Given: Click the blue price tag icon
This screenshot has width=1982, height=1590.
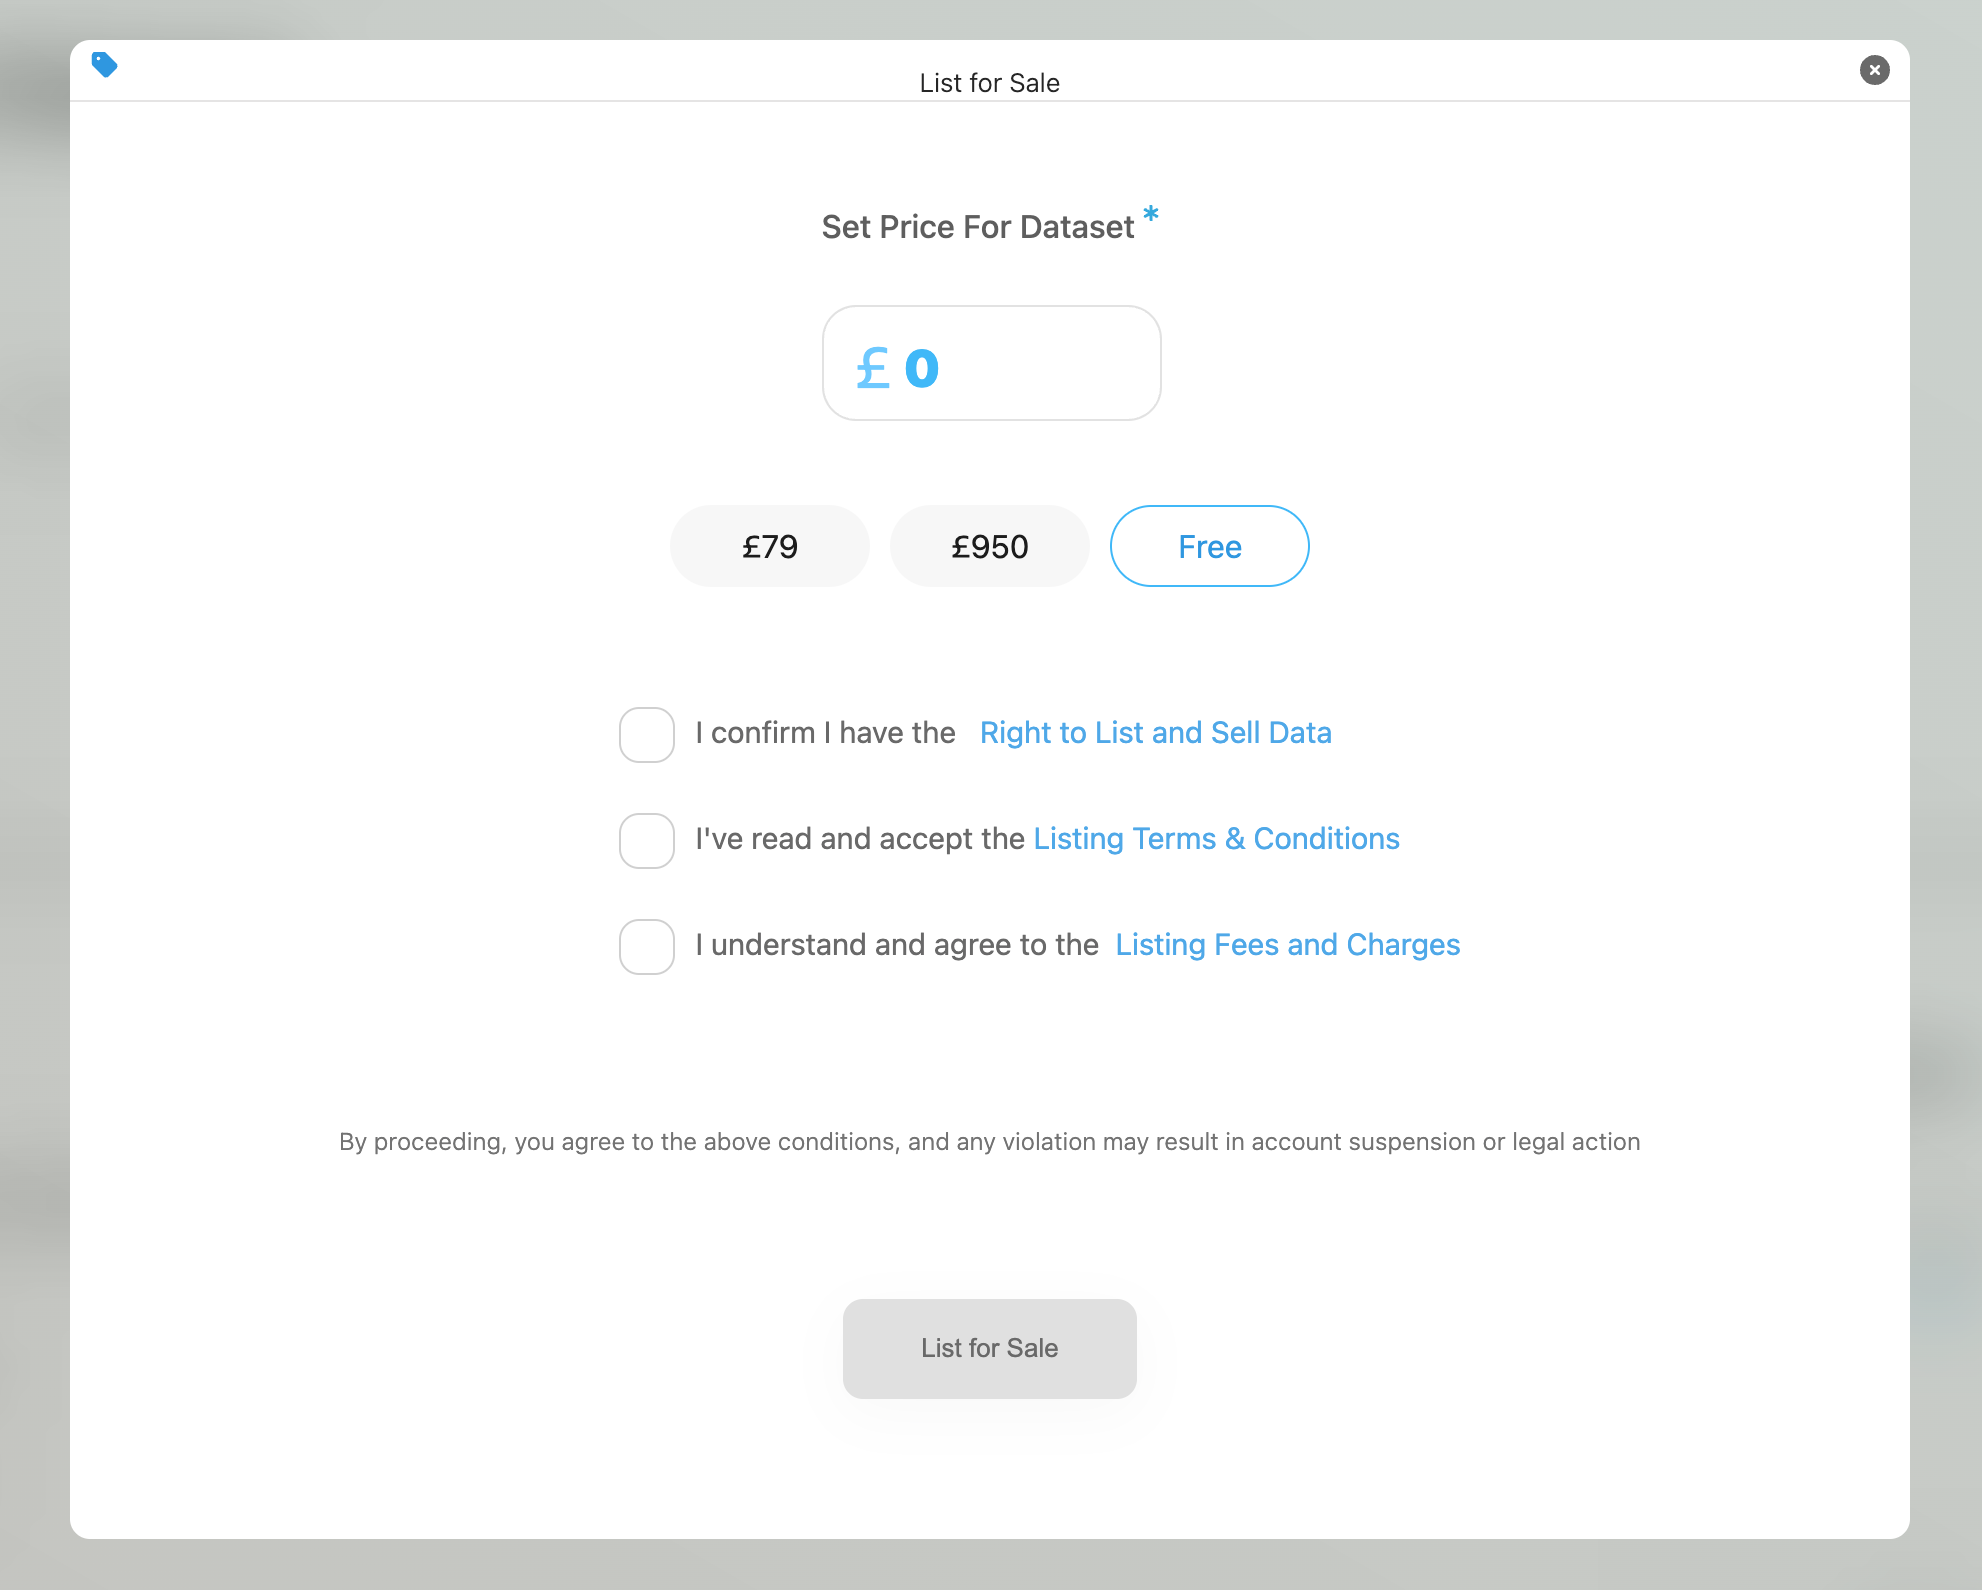Looking at the screenshot, I should pyautogui.click(x=104, y=65).
